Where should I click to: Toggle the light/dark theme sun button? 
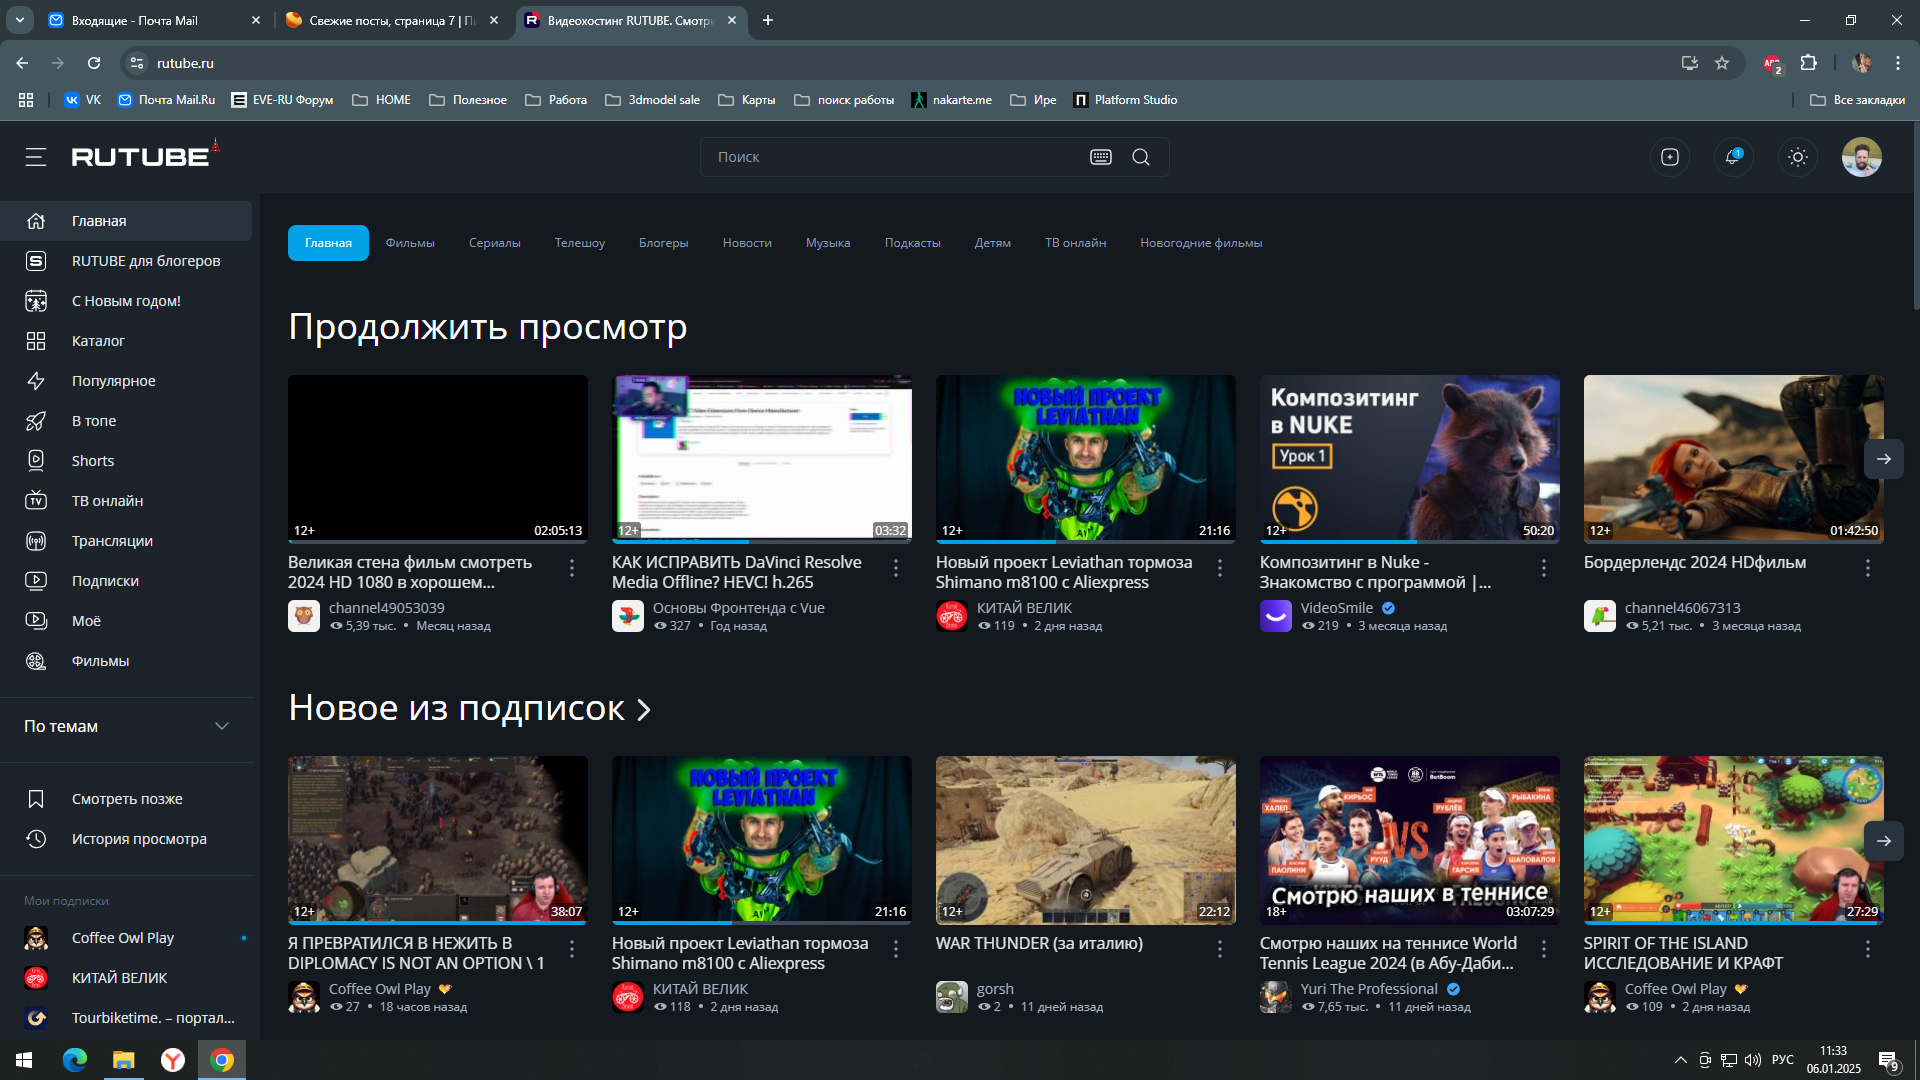(1797, 157)
